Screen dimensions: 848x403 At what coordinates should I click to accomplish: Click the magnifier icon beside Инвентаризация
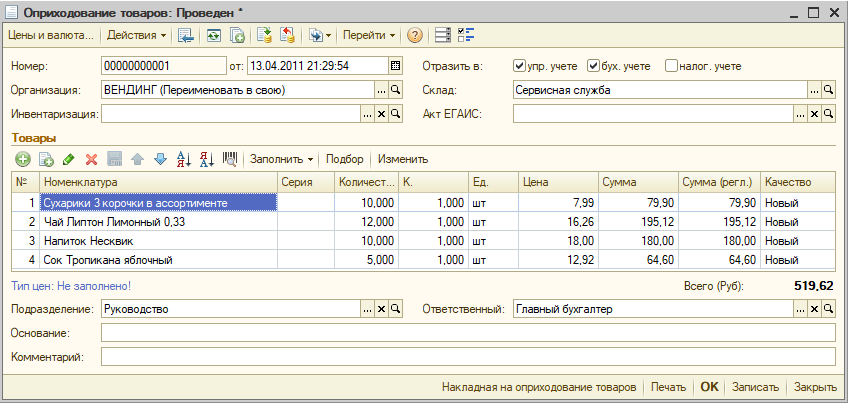[x=396, y=114]
